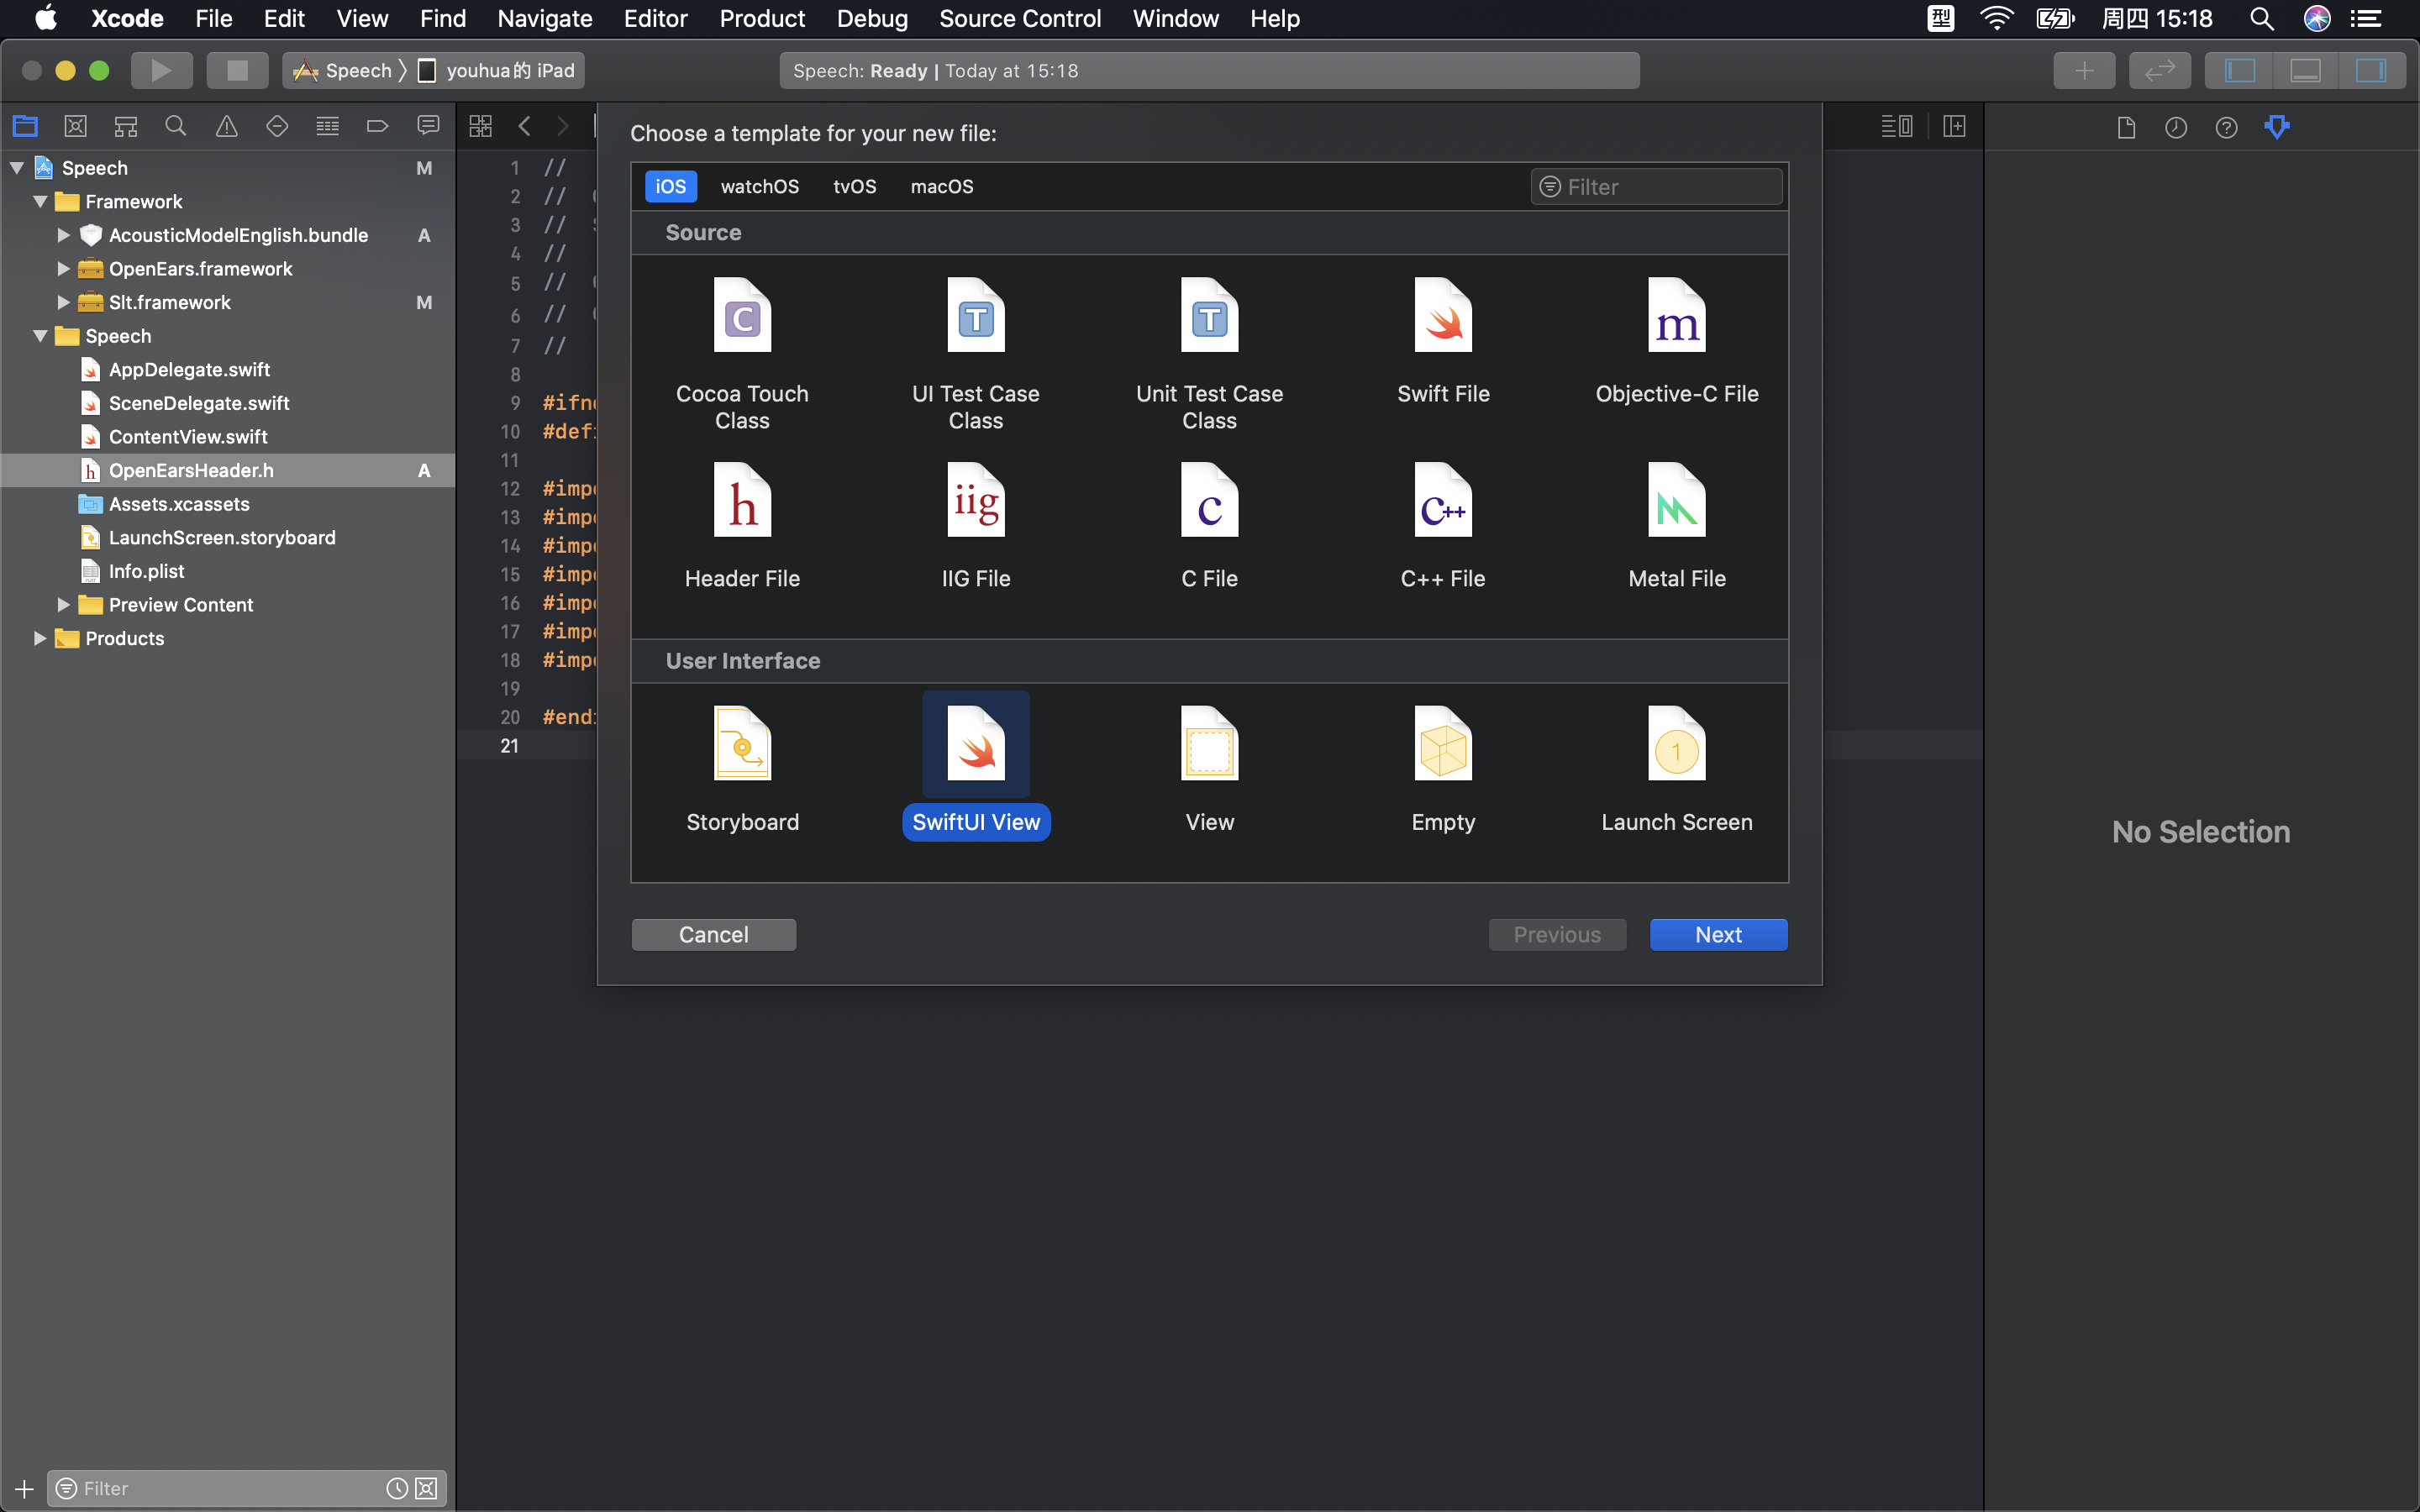Image resolution: width=2420 pixels, height=1512 pixels.
Task: Adjust editor options menu icon
Action: [x=1897, y=126]
